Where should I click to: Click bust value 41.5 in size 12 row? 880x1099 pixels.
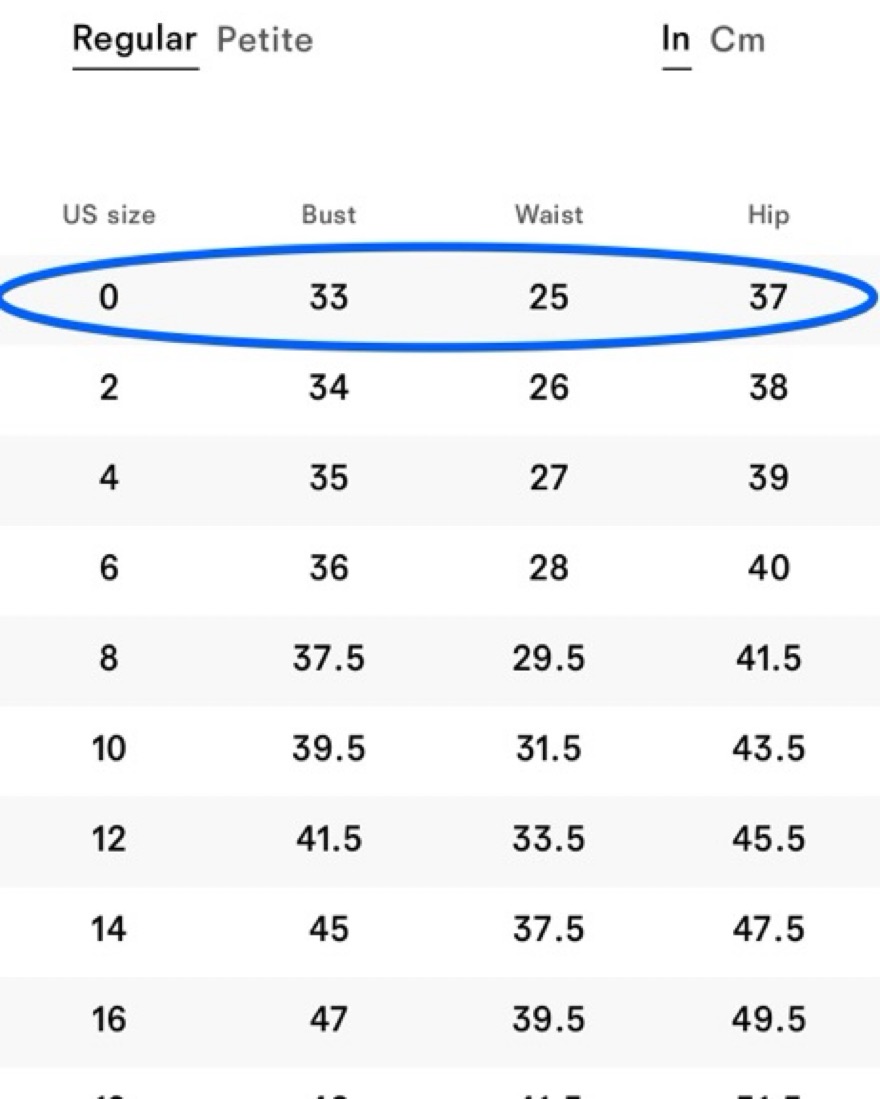coord(328,838)
